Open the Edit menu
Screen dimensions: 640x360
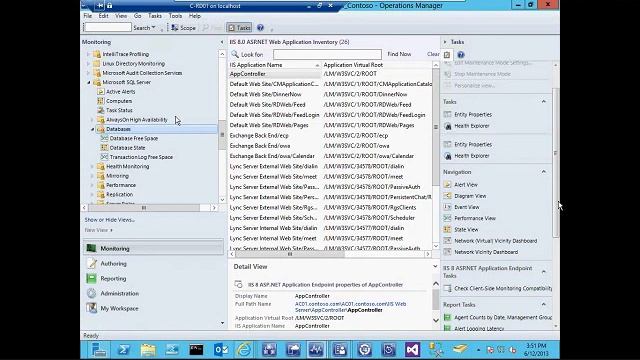[x=103, y=16]
